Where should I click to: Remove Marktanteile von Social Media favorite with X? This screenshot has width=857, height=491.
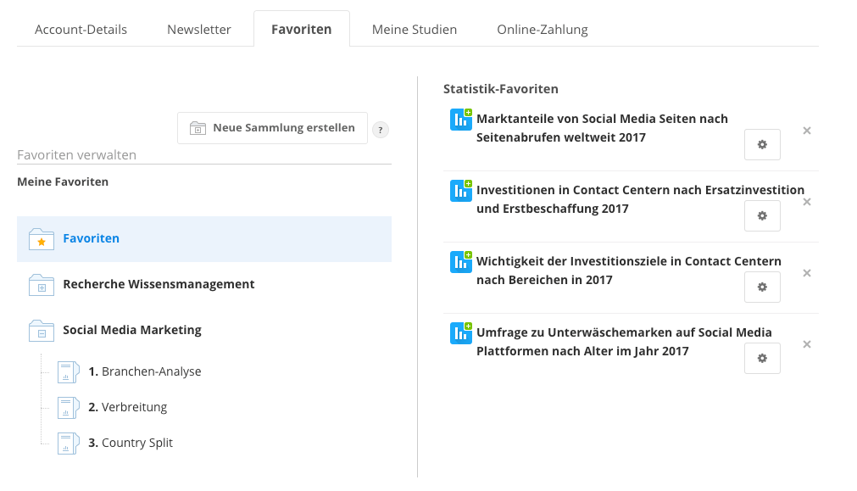(x=807, y=131)
